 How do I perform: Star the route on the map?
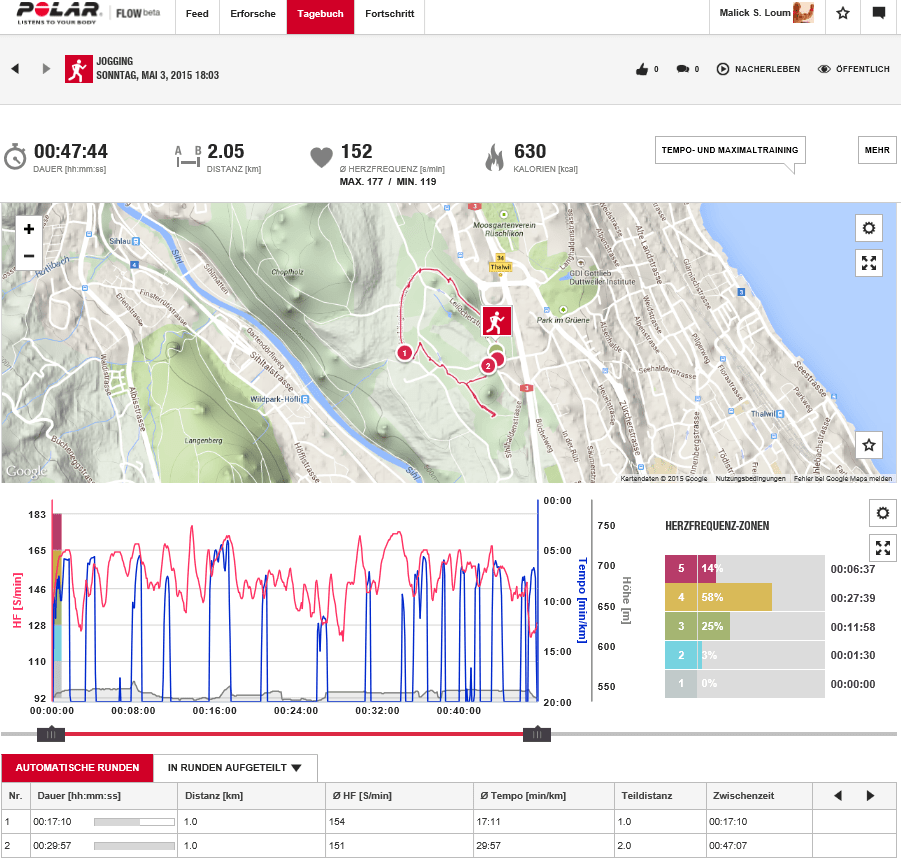tap(868, 444)
